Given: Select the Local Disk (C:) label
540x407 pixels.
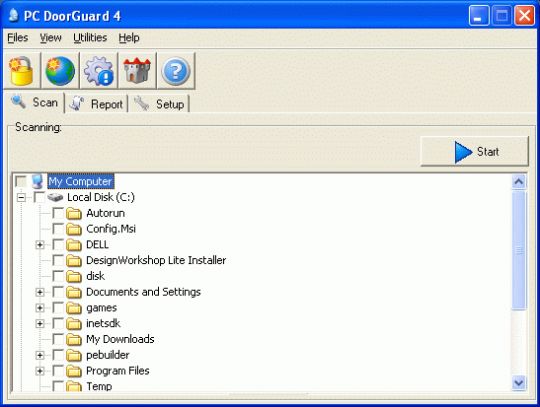Looking at the screenshot, I should pyautogui.click(x=101, y=197).
